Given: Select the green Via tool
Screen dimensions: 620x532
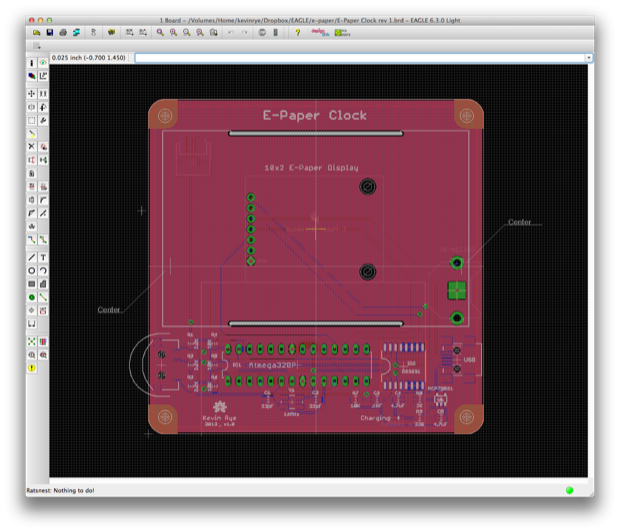Looking at the screenshot, I should coord(32,297).
